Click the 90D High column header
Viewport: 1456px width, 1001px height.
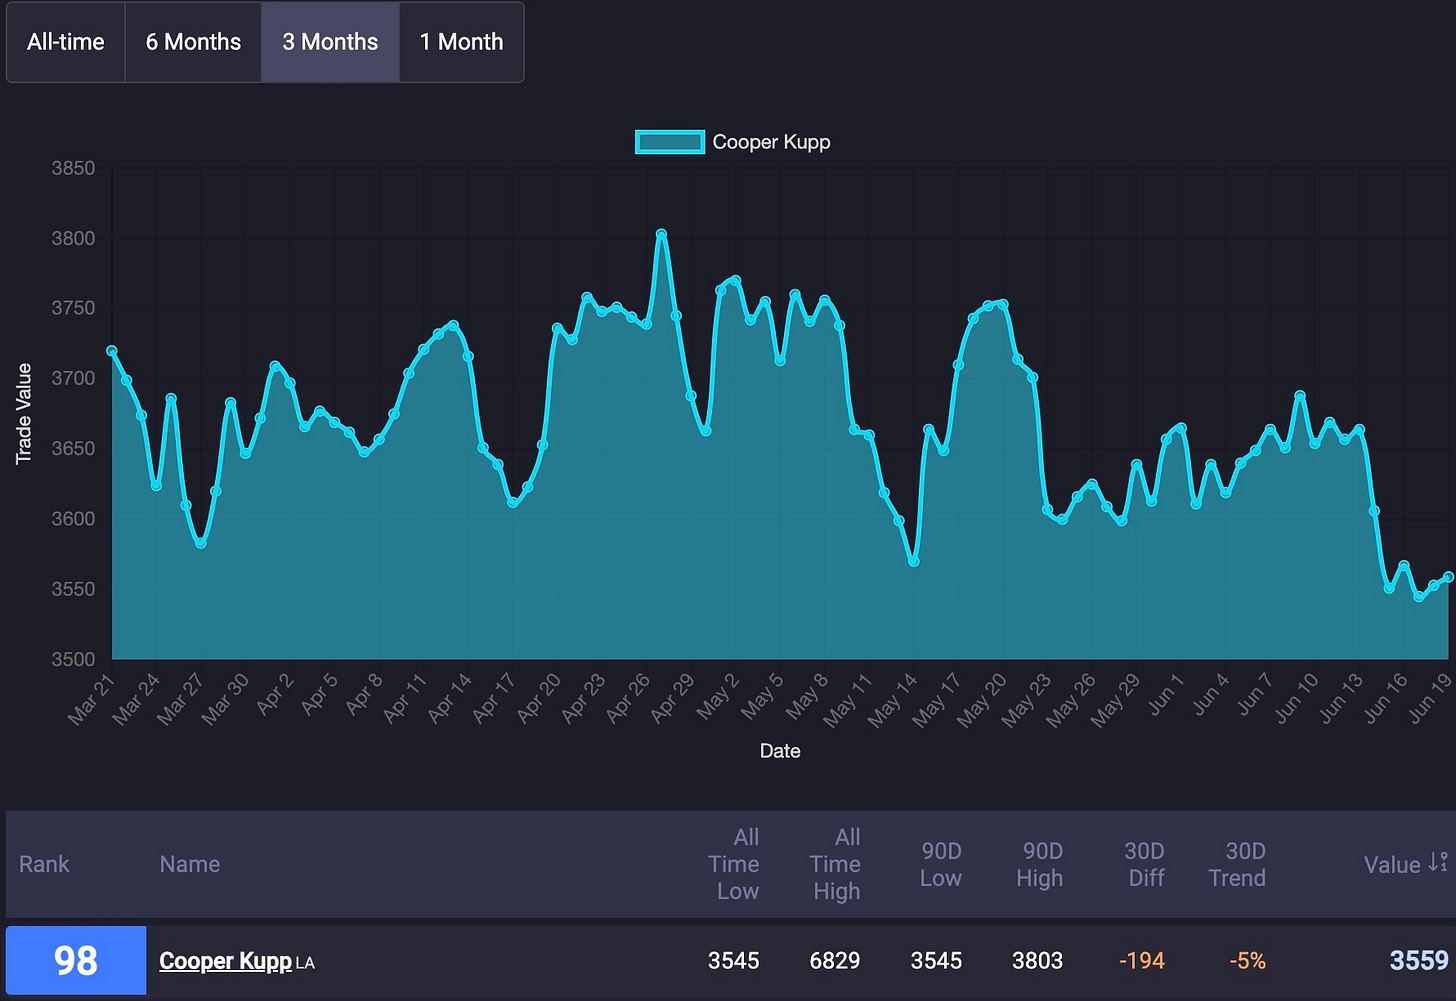coord(1041,864)
